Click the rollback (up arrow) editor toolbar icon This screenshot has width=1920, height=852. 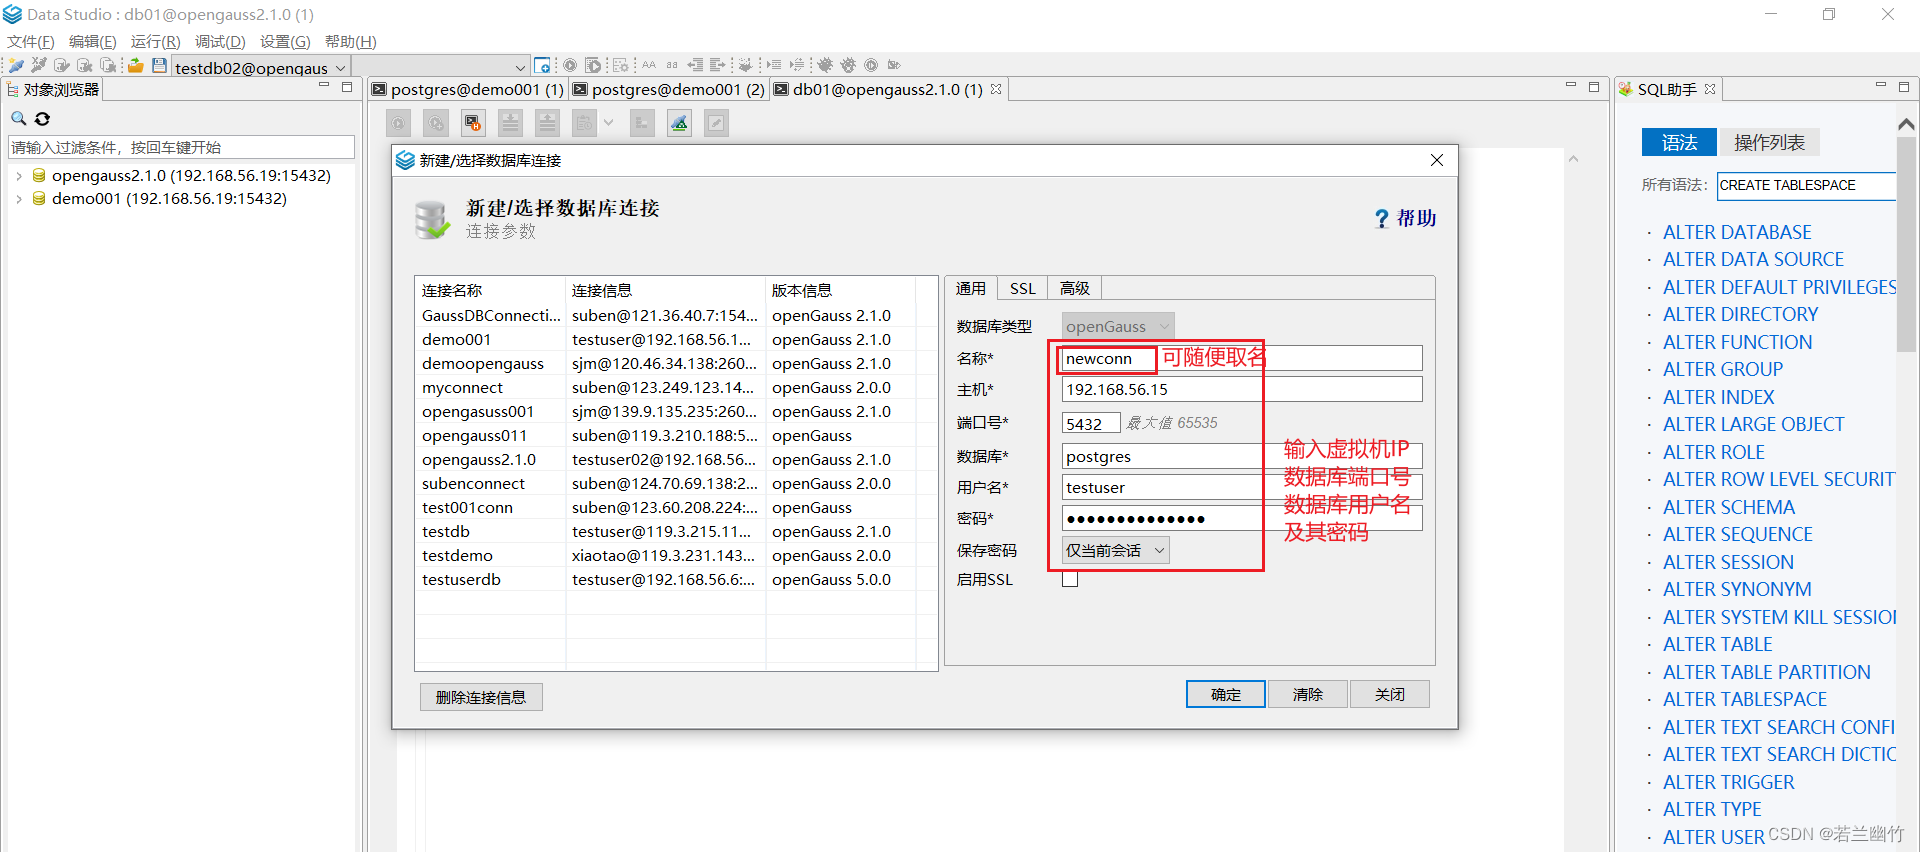tap(547, 123)
